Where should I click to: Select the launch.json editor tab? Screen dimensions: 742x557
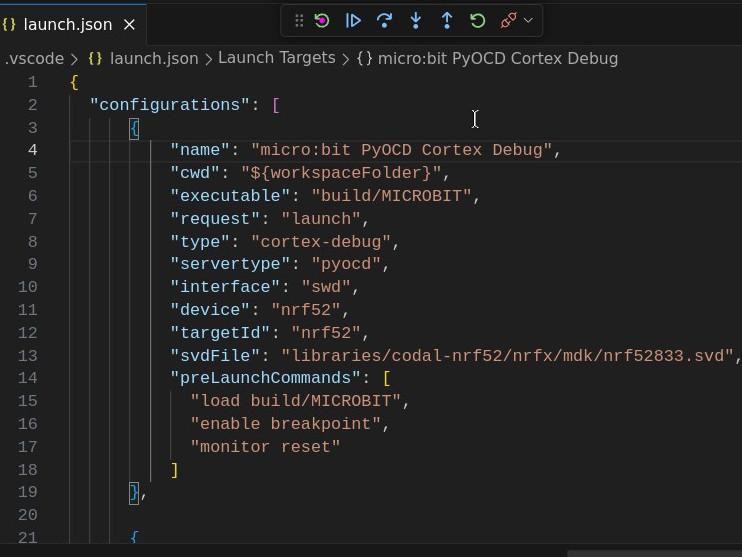point(69,25)
